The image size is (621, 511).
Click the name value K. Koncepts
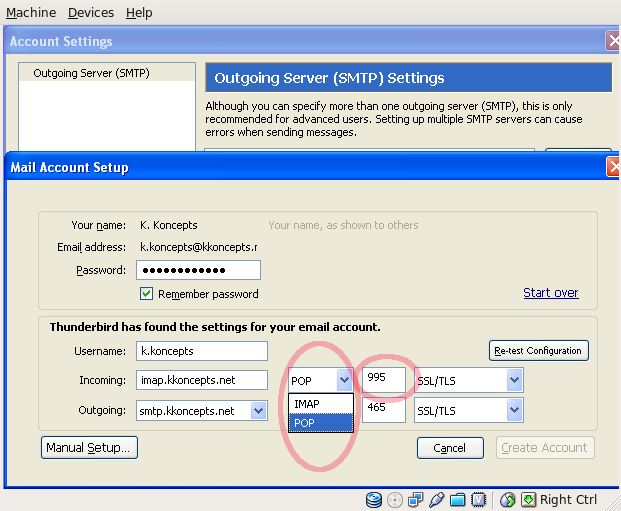coord(169,225)
